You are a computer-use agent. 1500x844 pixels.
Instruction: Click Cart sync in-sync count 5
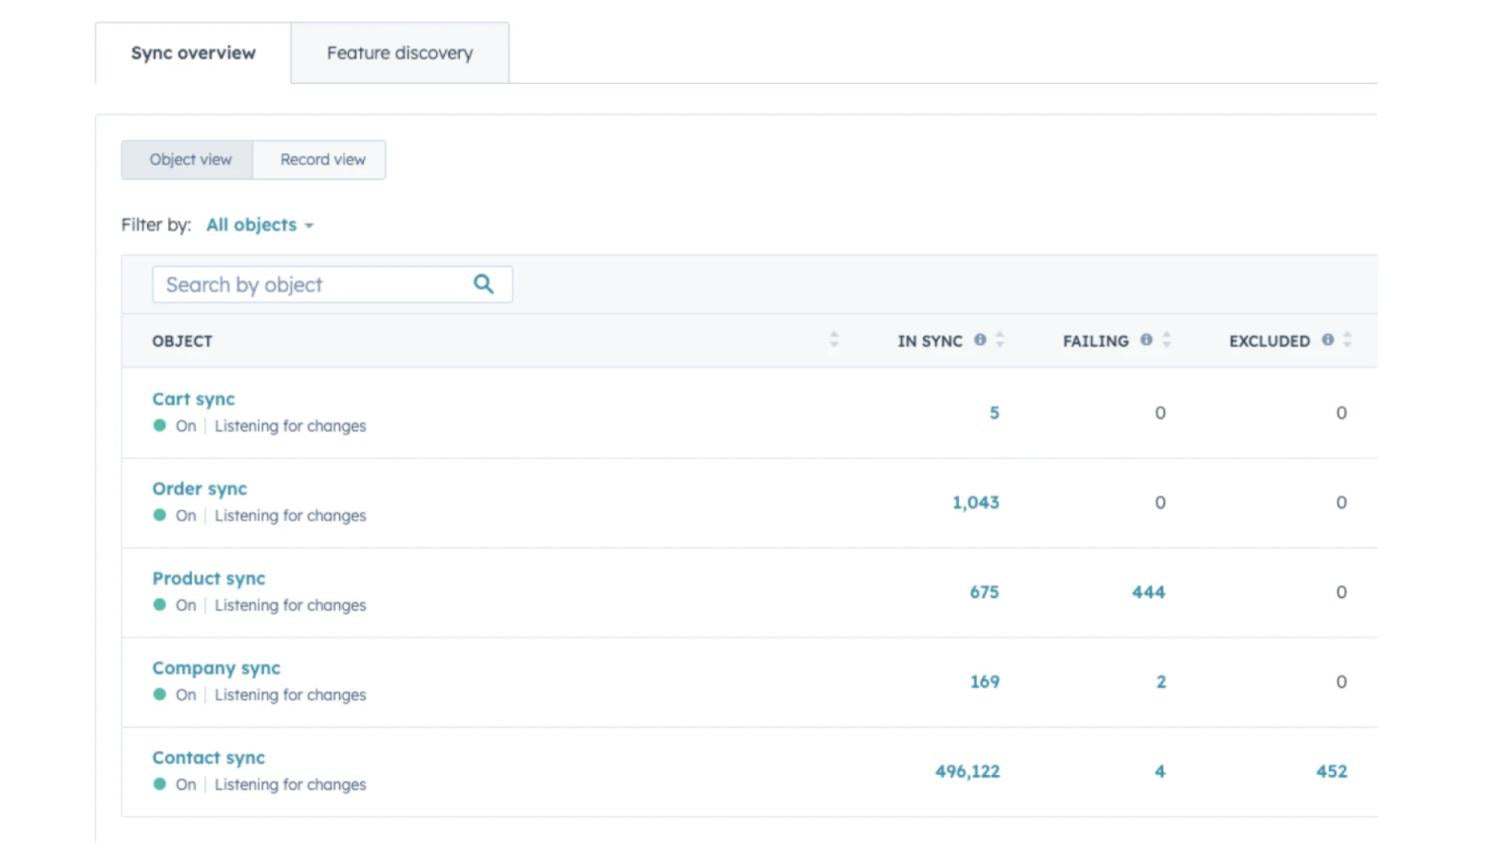coord(994,413)
